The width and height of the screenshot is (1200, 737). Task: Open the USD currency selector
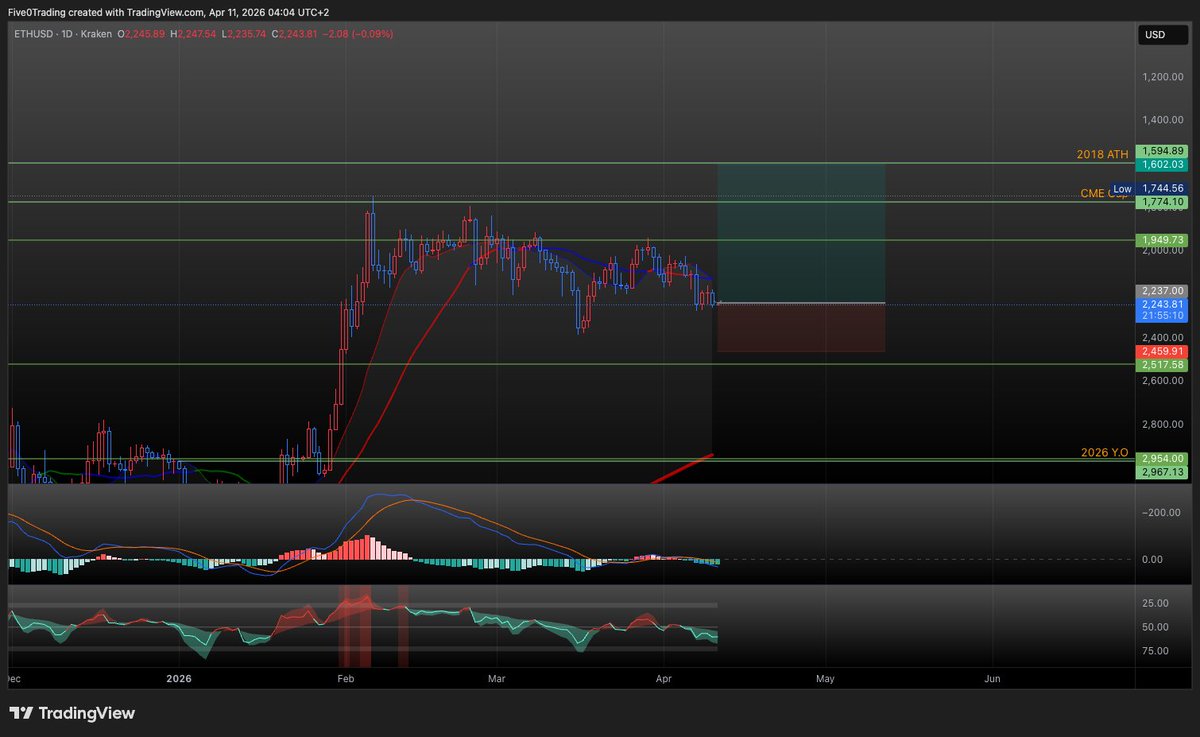[x=1161, y=35]
